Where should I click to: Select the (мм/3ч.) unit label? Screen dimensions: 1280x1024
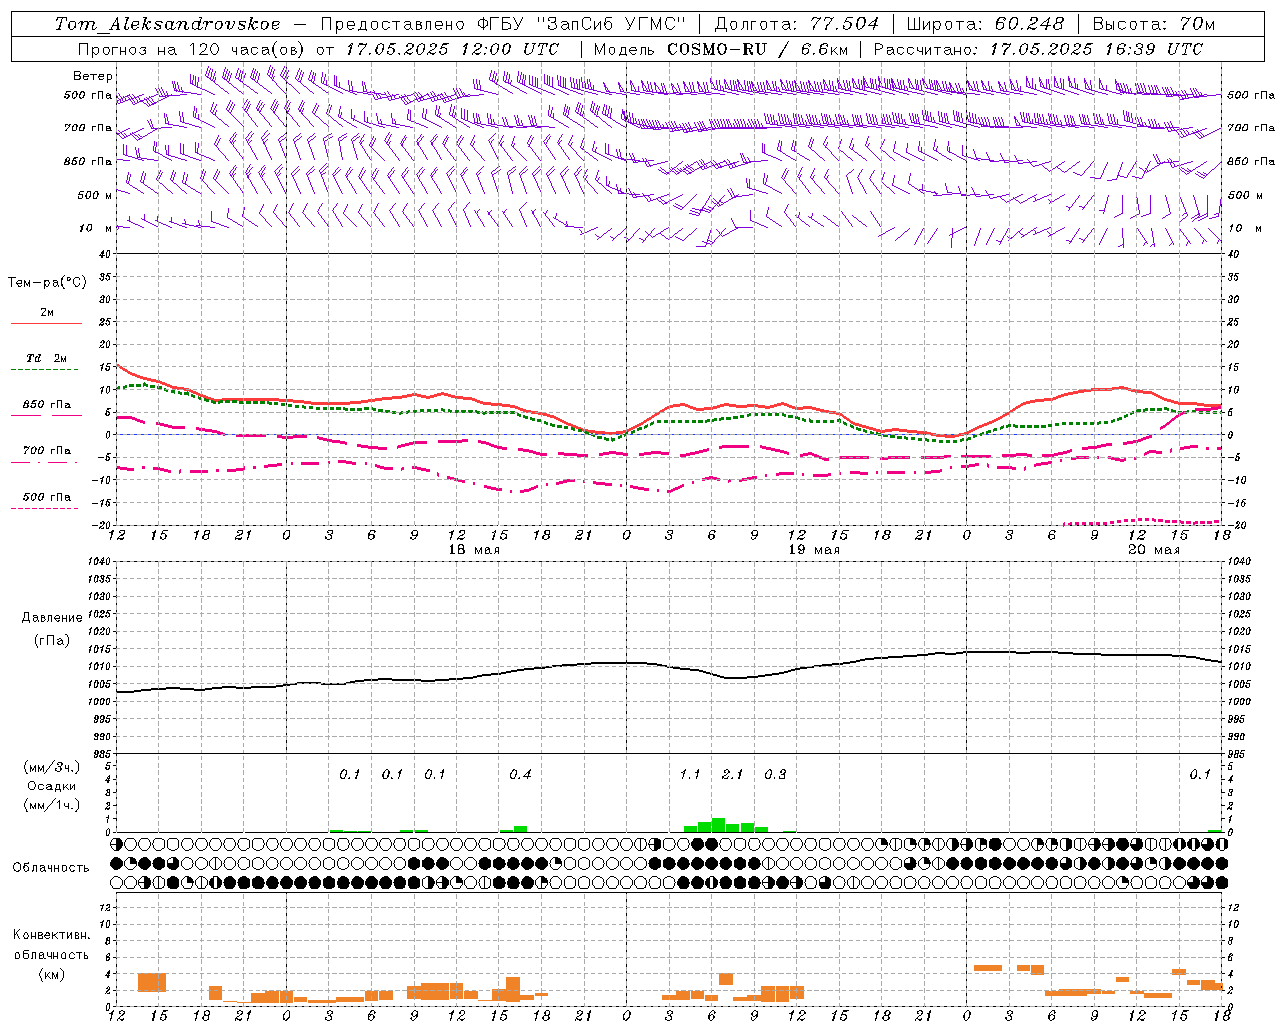tap(51, 767)
